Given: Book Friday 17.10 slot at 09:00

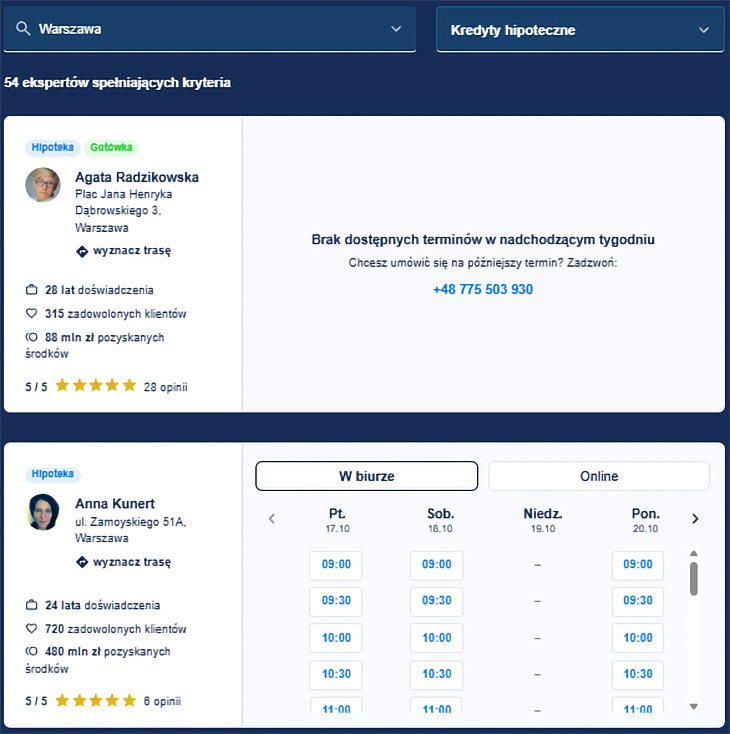Looking at the screenshot, I should 336,564.
